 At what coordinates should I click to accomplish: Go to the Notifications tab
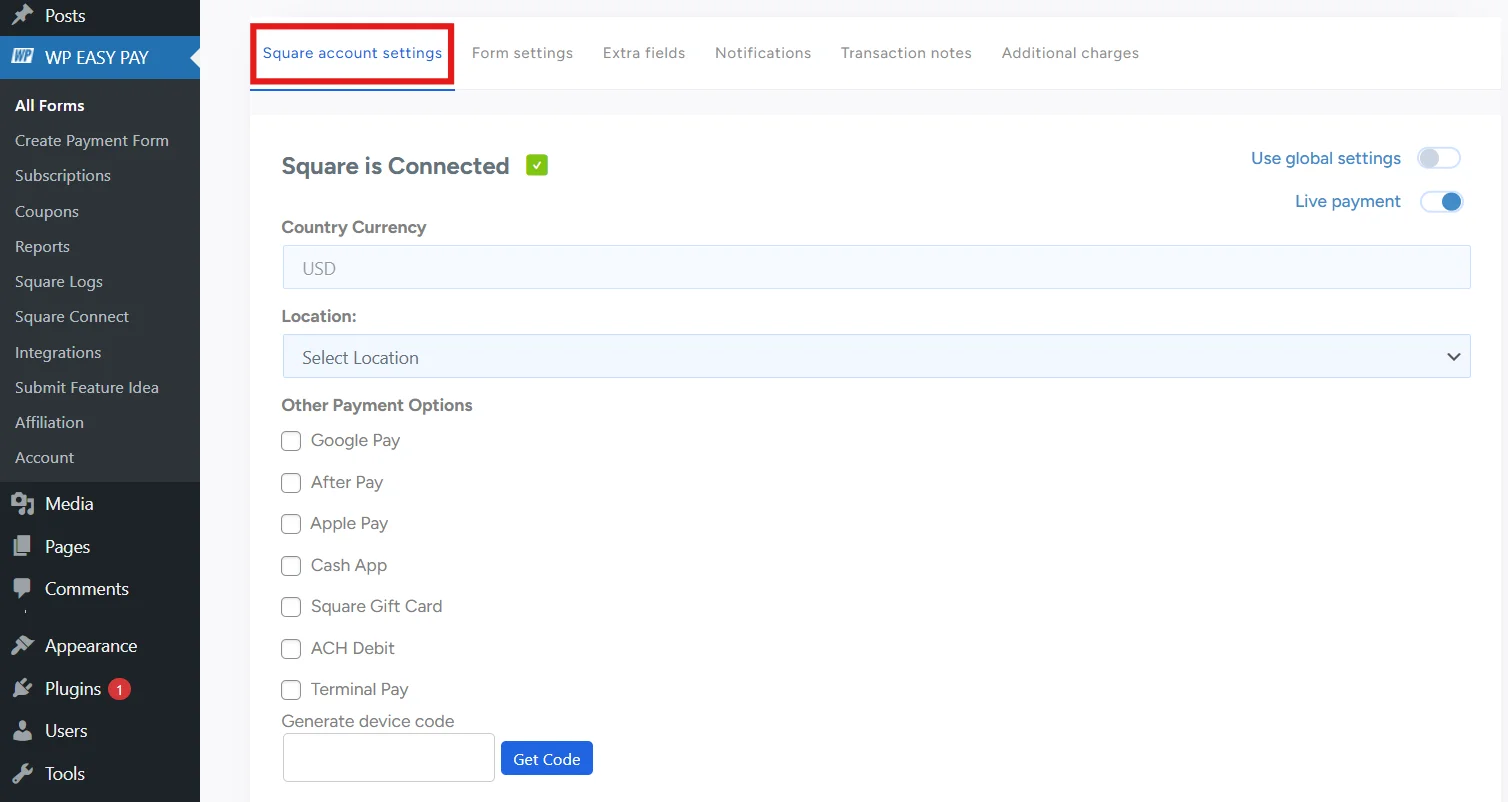click(763, 53)
